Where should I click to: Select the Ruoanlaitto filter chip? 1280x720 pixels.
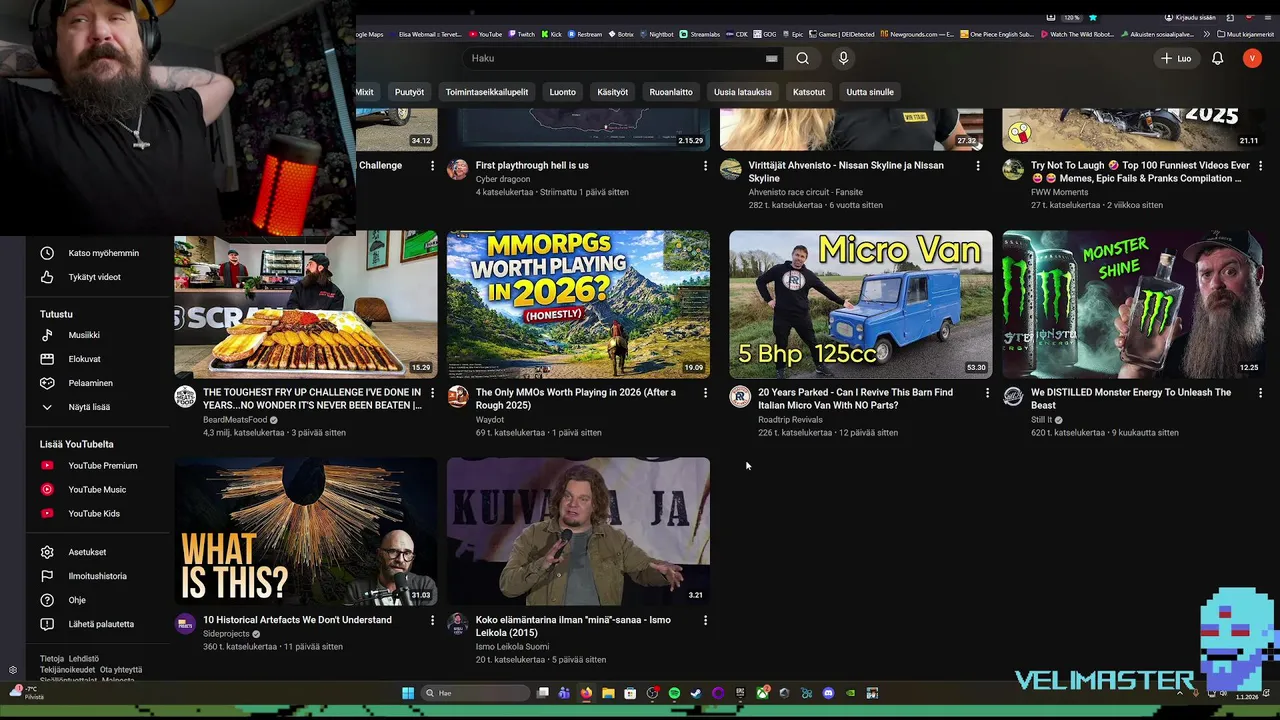[x=671, y=92]
